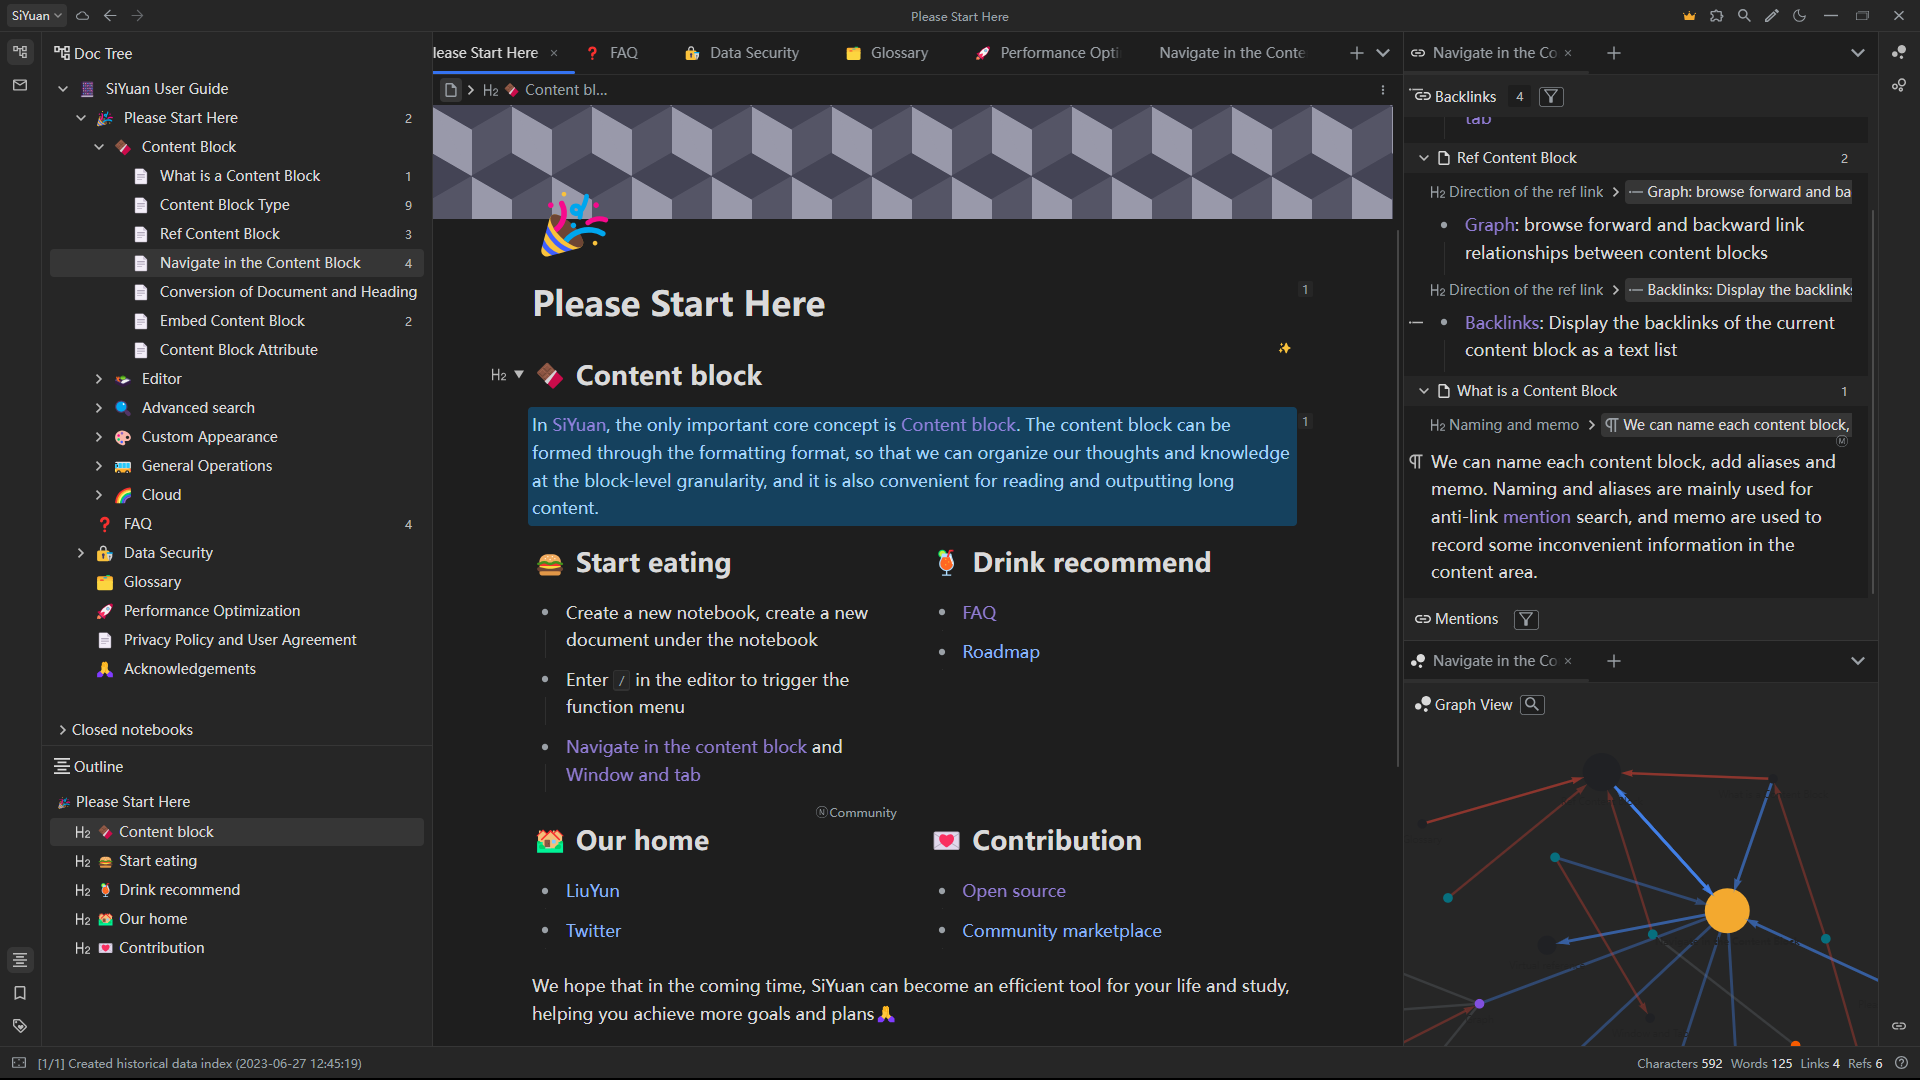The width and height of the screenshot is (1920, 1080).
Task: Open the Tags icon in left dock
Action: click(20, 1026)
